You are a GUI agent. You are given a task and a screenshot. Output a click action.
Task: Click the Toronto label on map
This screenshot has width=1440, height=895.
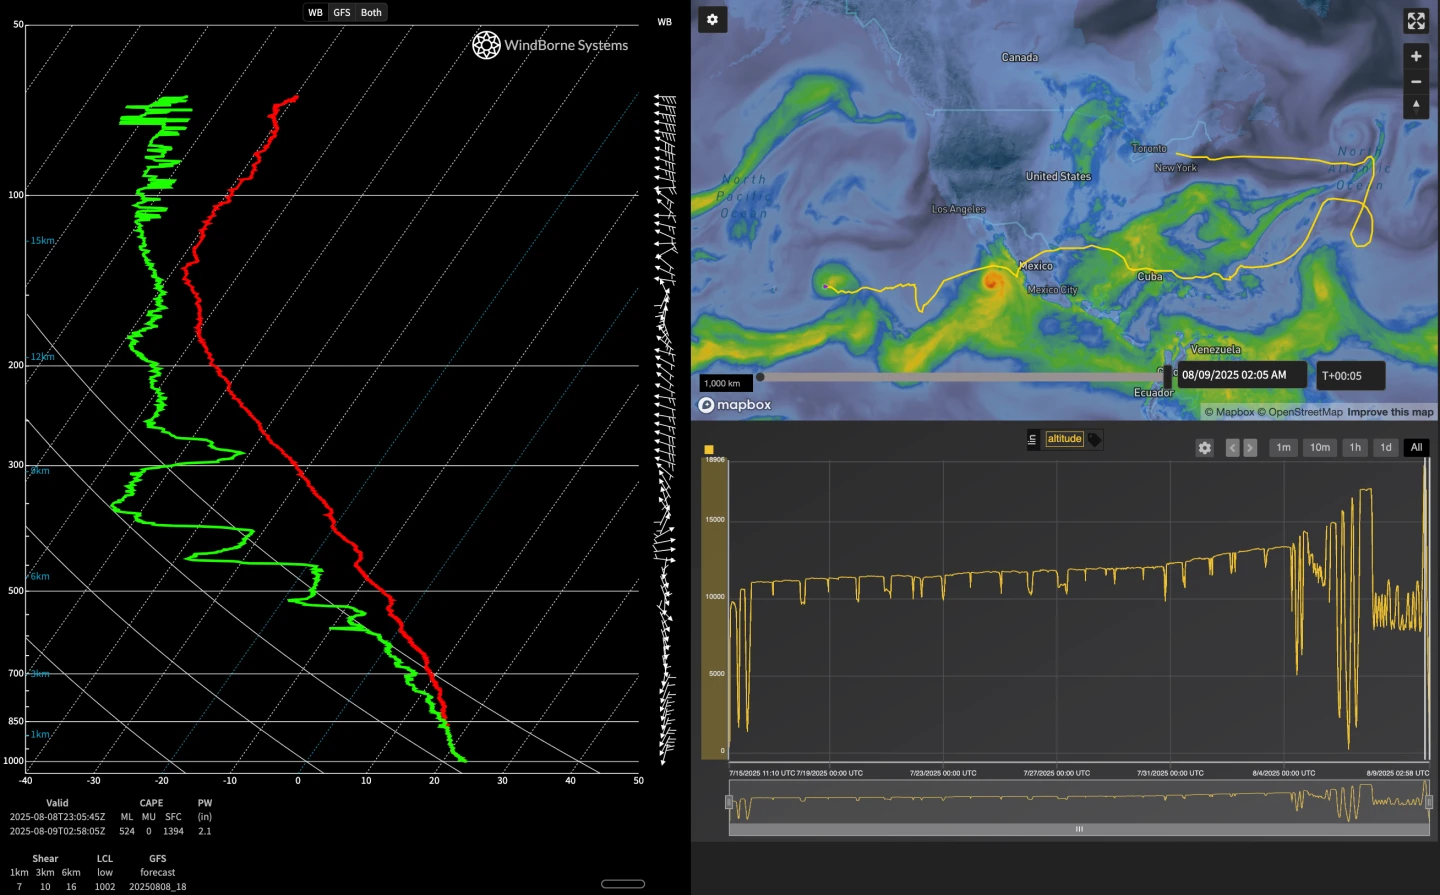1149,148
